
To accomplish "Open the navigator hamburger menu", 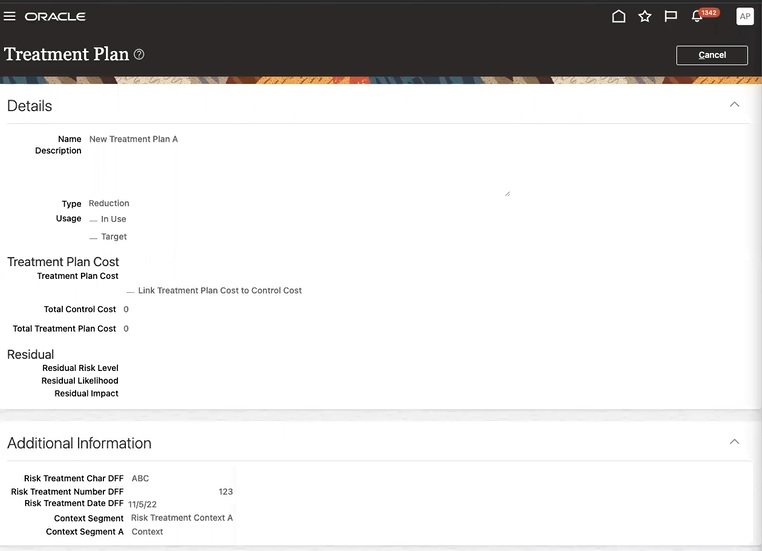I will tap(10, 16).
